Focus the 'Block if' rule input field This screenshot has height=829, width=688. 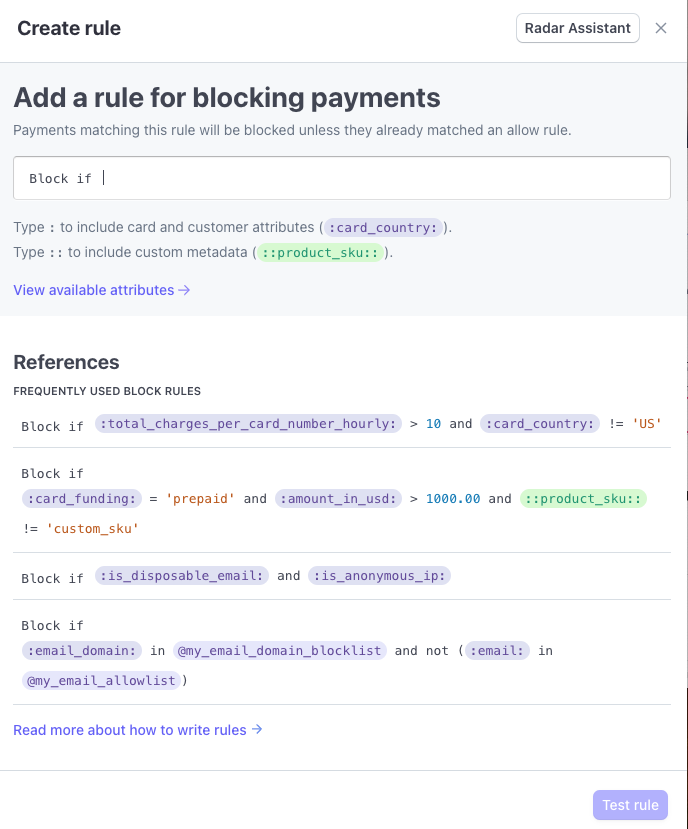[x=341, y=178]
